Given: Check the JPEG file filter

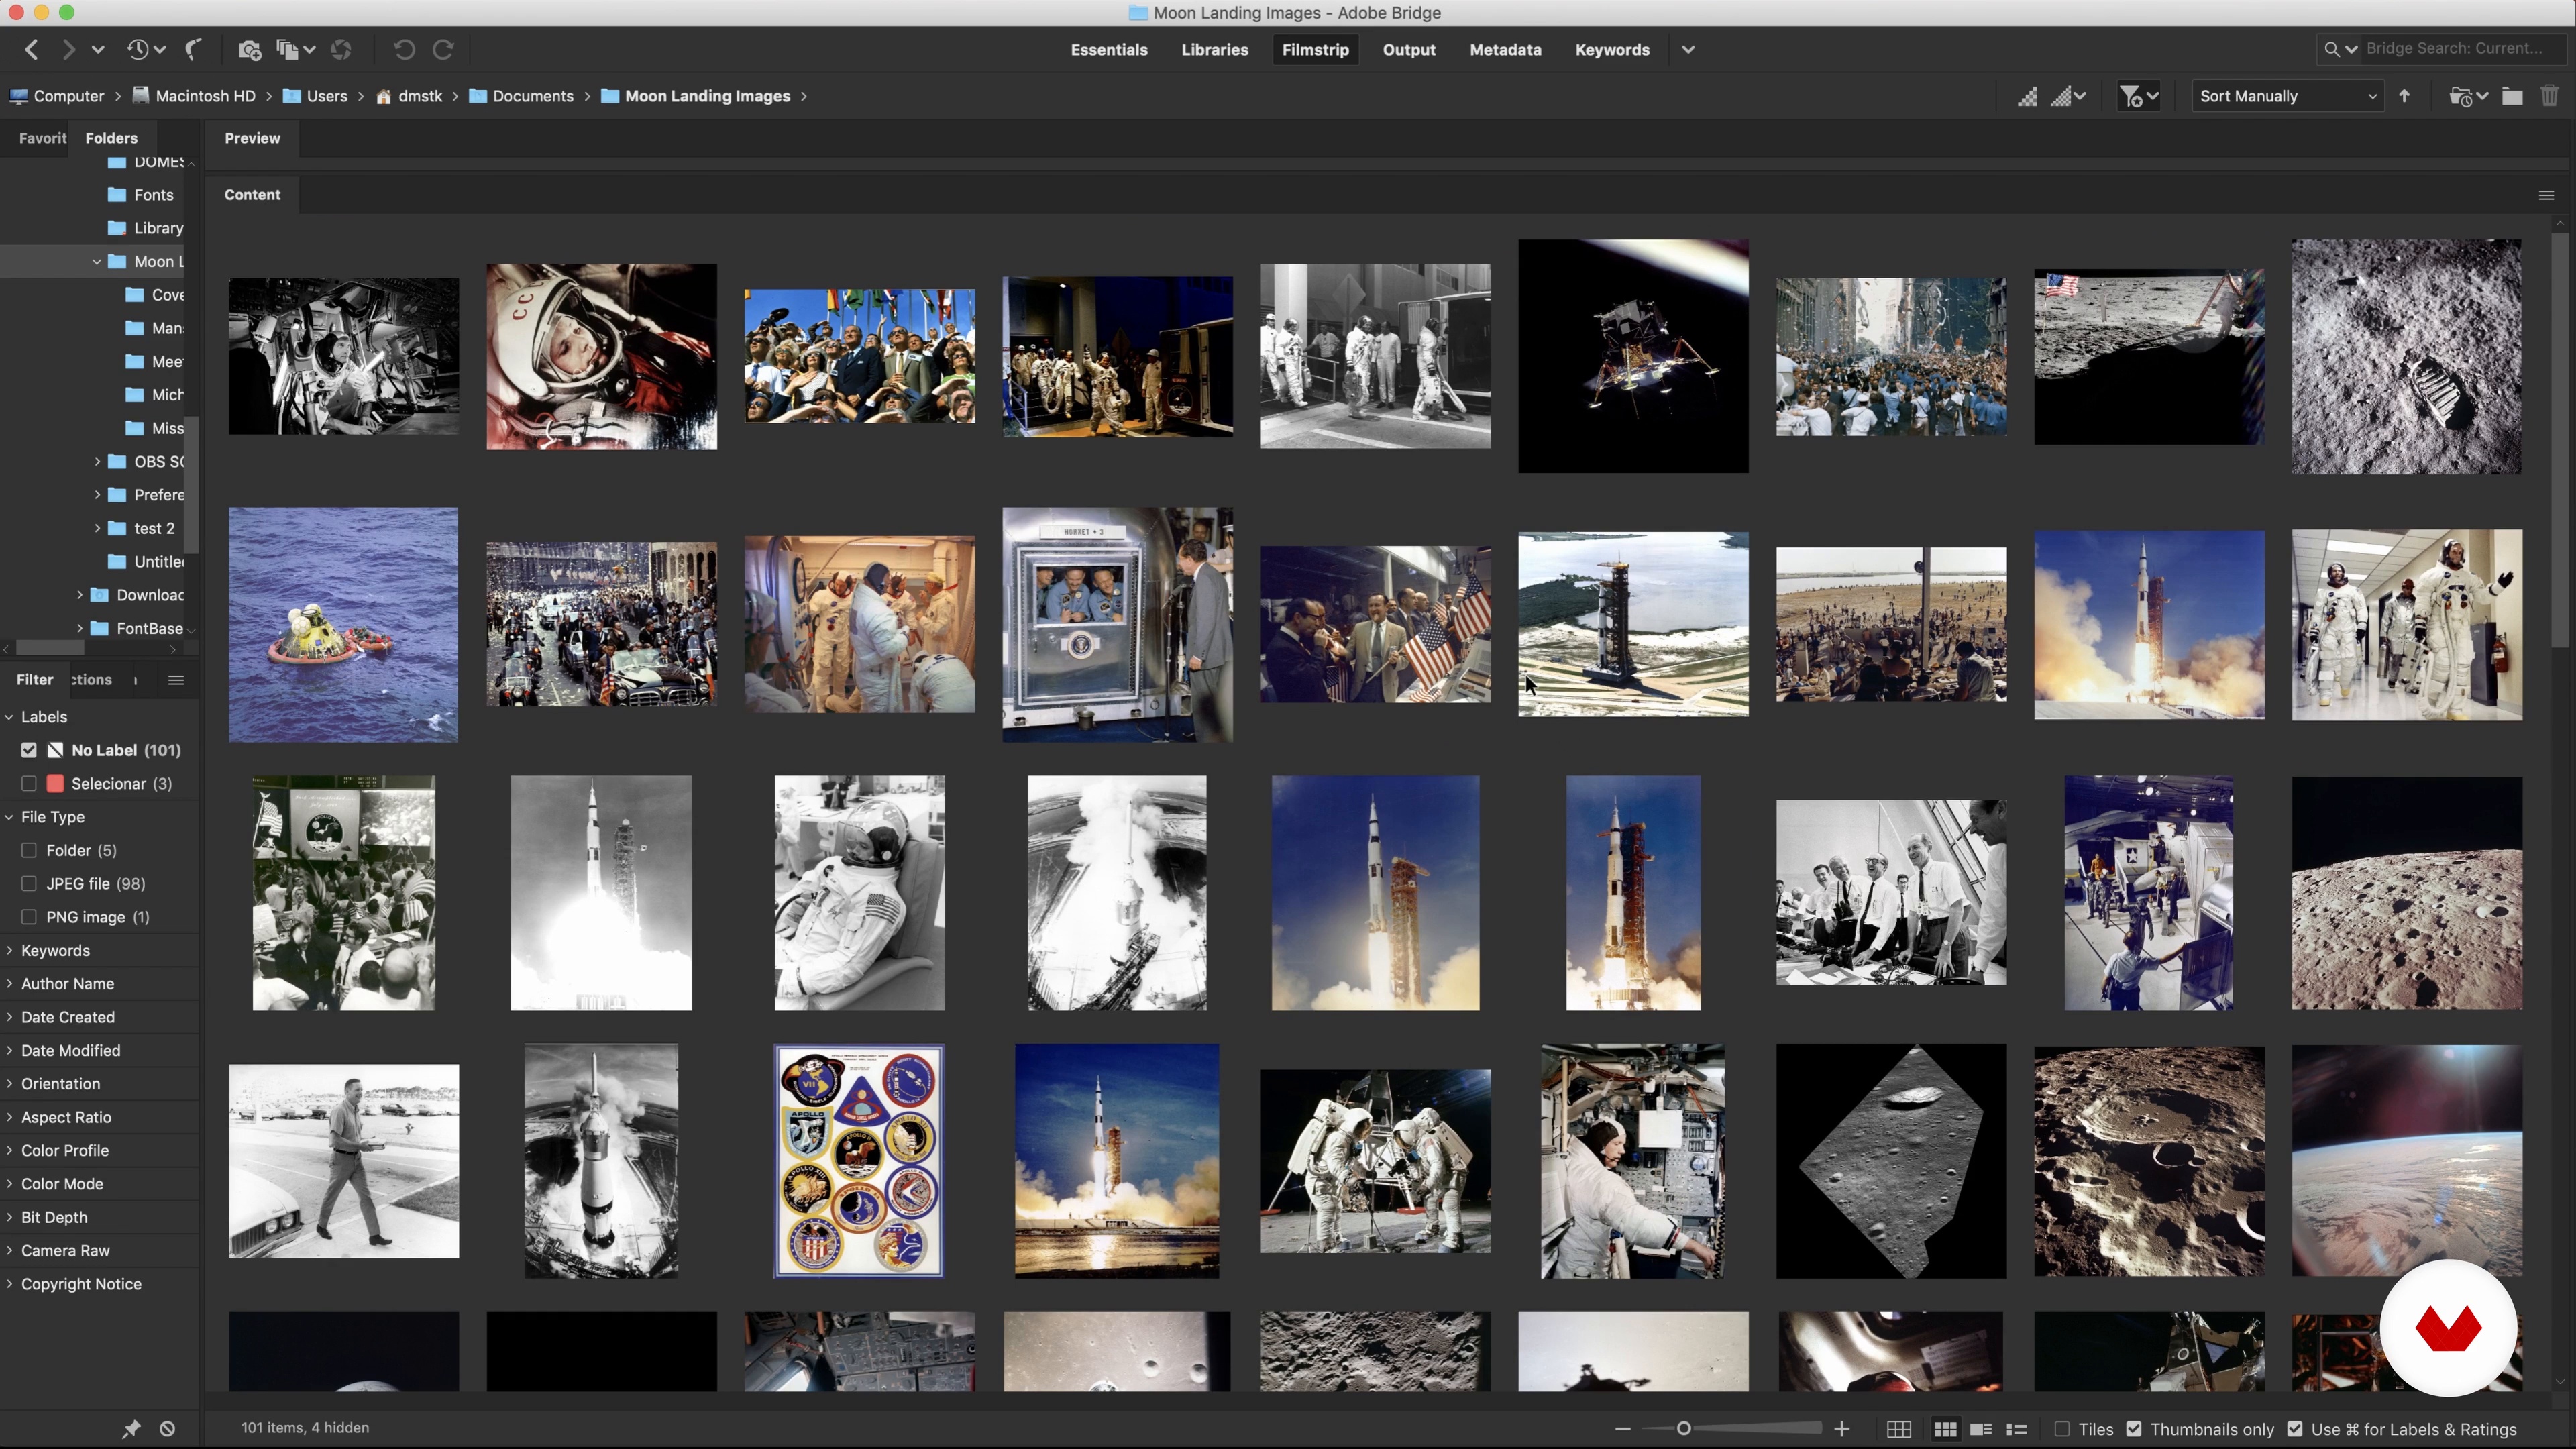Looking at the screenshot, I should [x=29, y=883].
